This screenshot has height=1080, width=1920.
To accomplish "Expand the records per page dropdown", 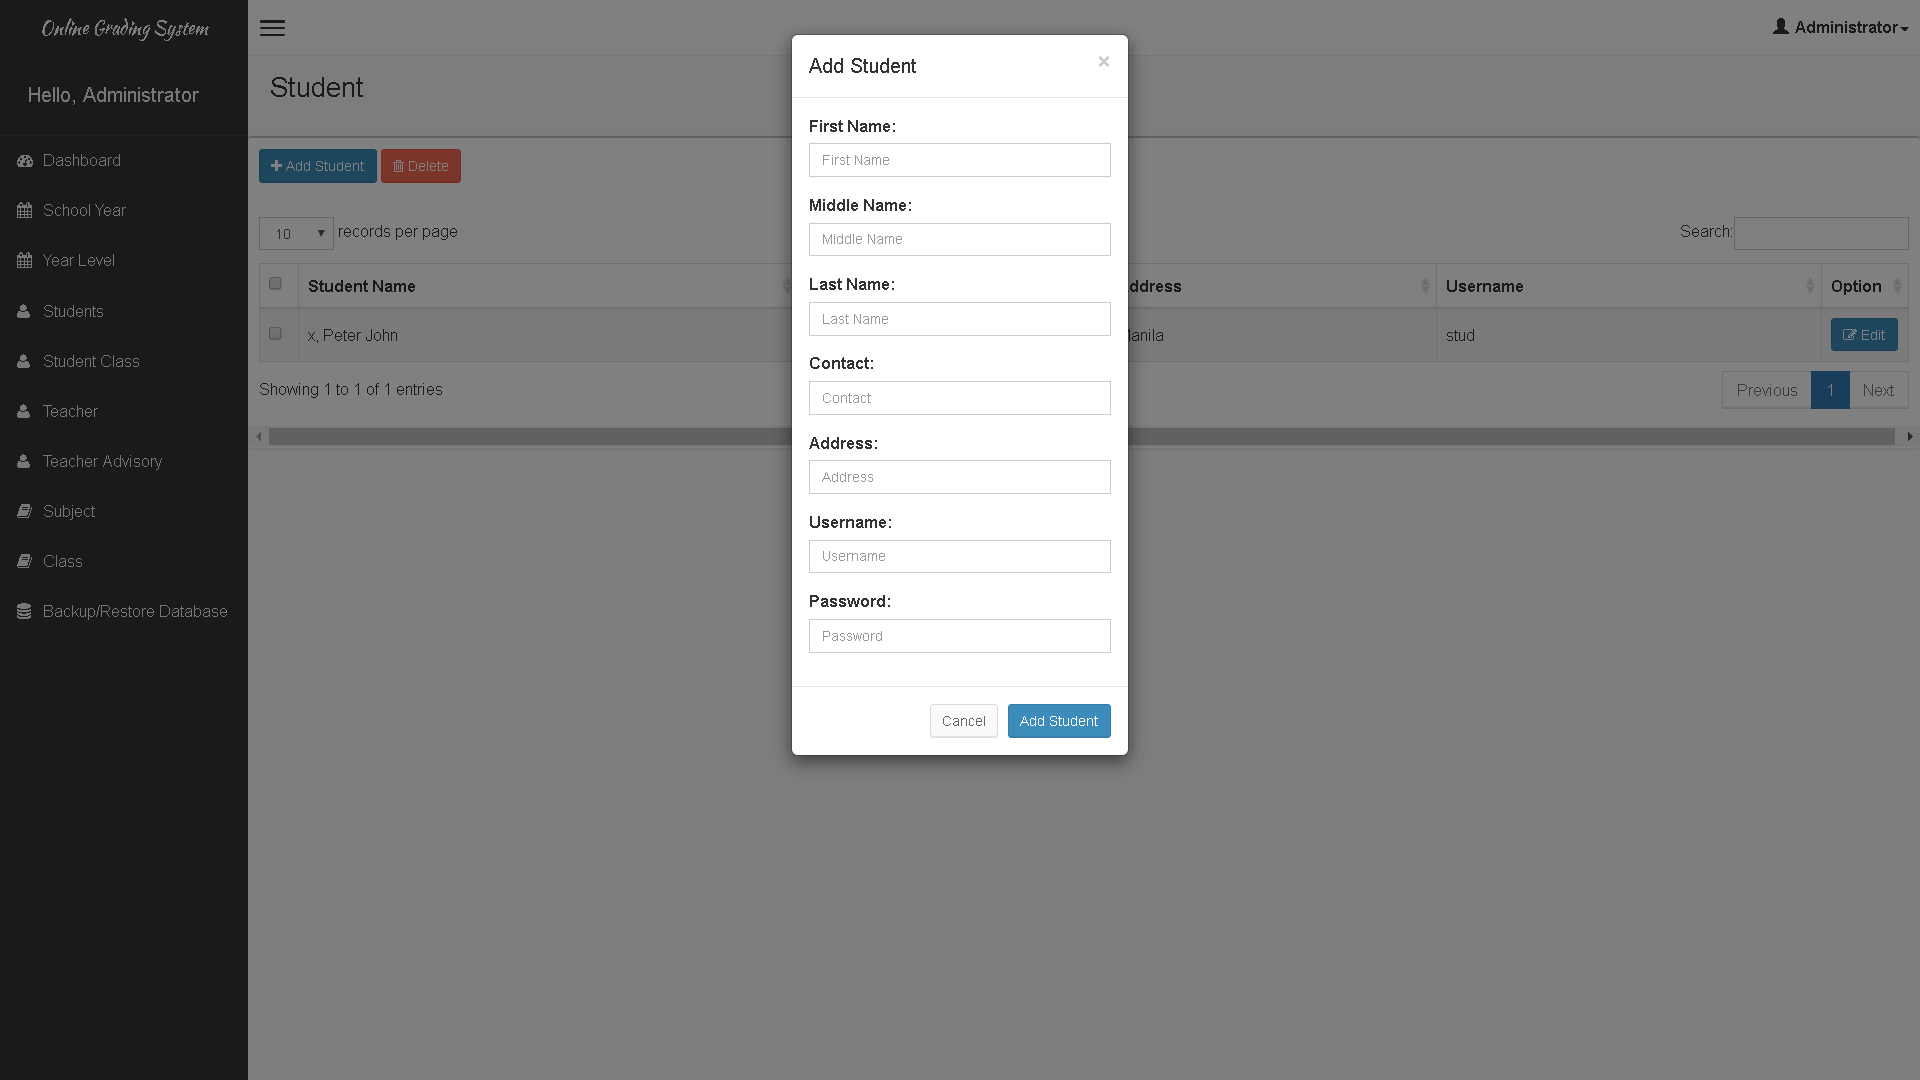I will pyautogui.click(x=295, y=232).
